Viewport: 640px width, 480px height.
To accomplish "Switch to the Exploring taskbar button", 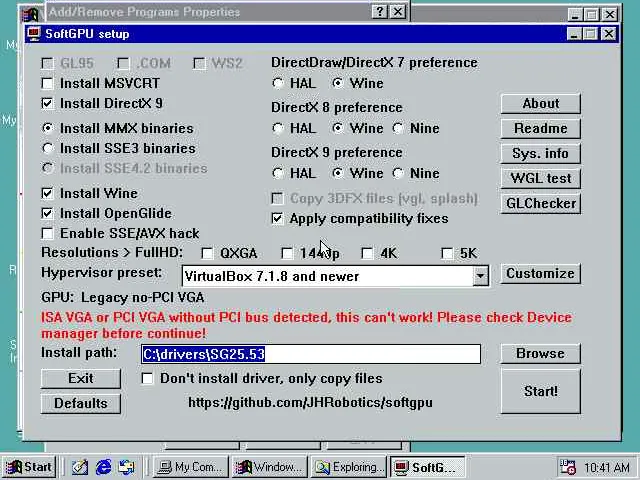I will [x=349, y=467].
